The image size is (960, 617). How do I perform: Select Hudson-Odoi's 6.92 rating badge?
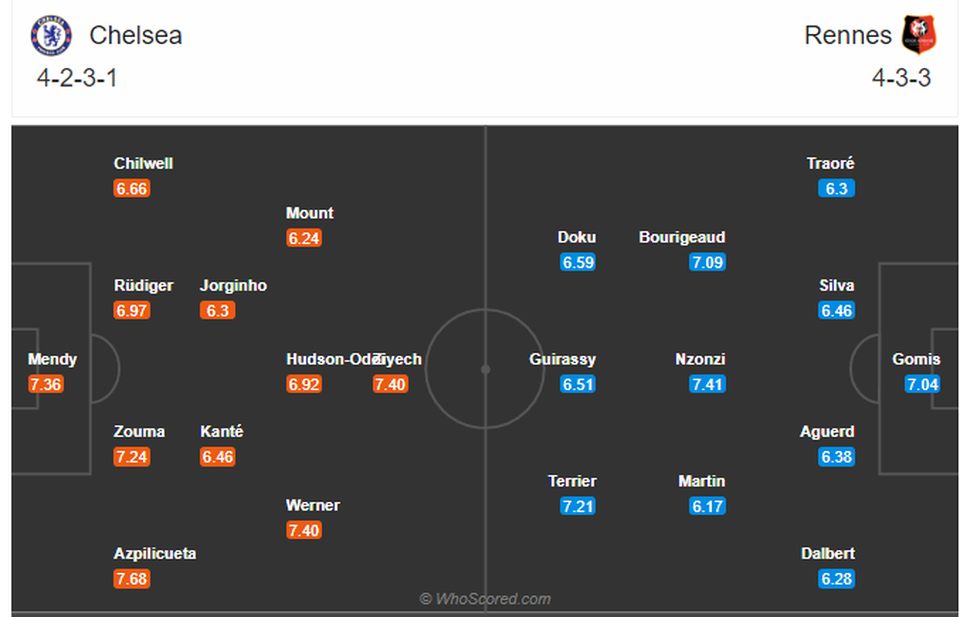point(304,384)
